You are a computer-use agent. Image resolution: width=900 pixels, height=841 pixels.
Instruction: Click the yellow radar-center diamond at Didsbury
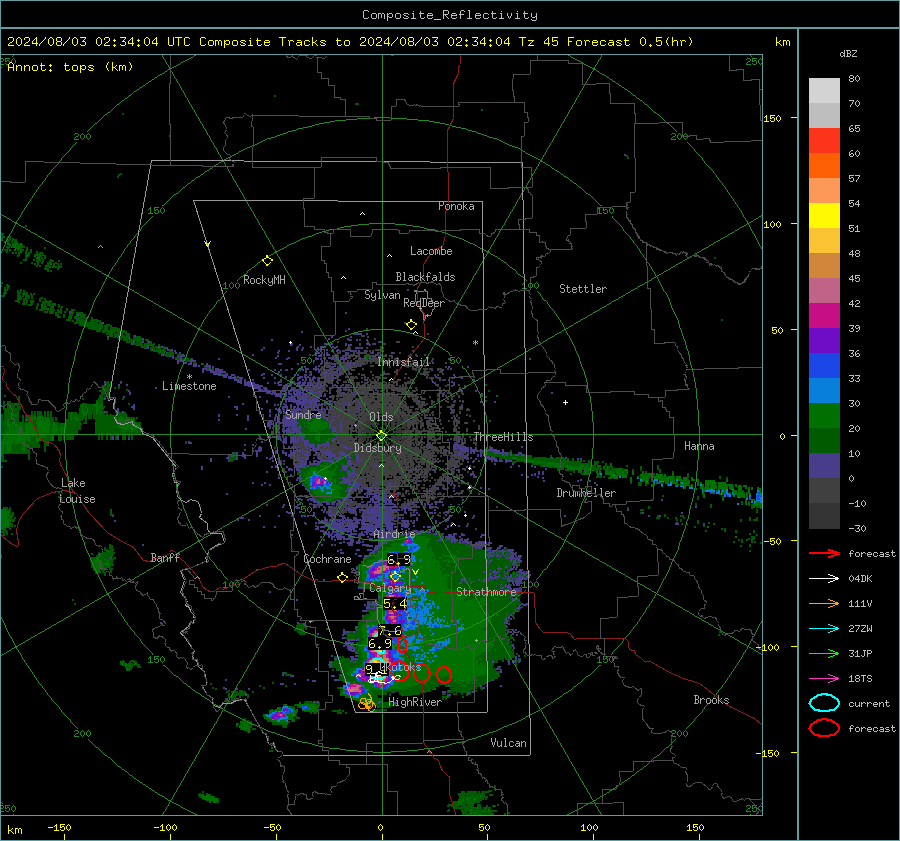pyautogui.click(x=381, y=436)
